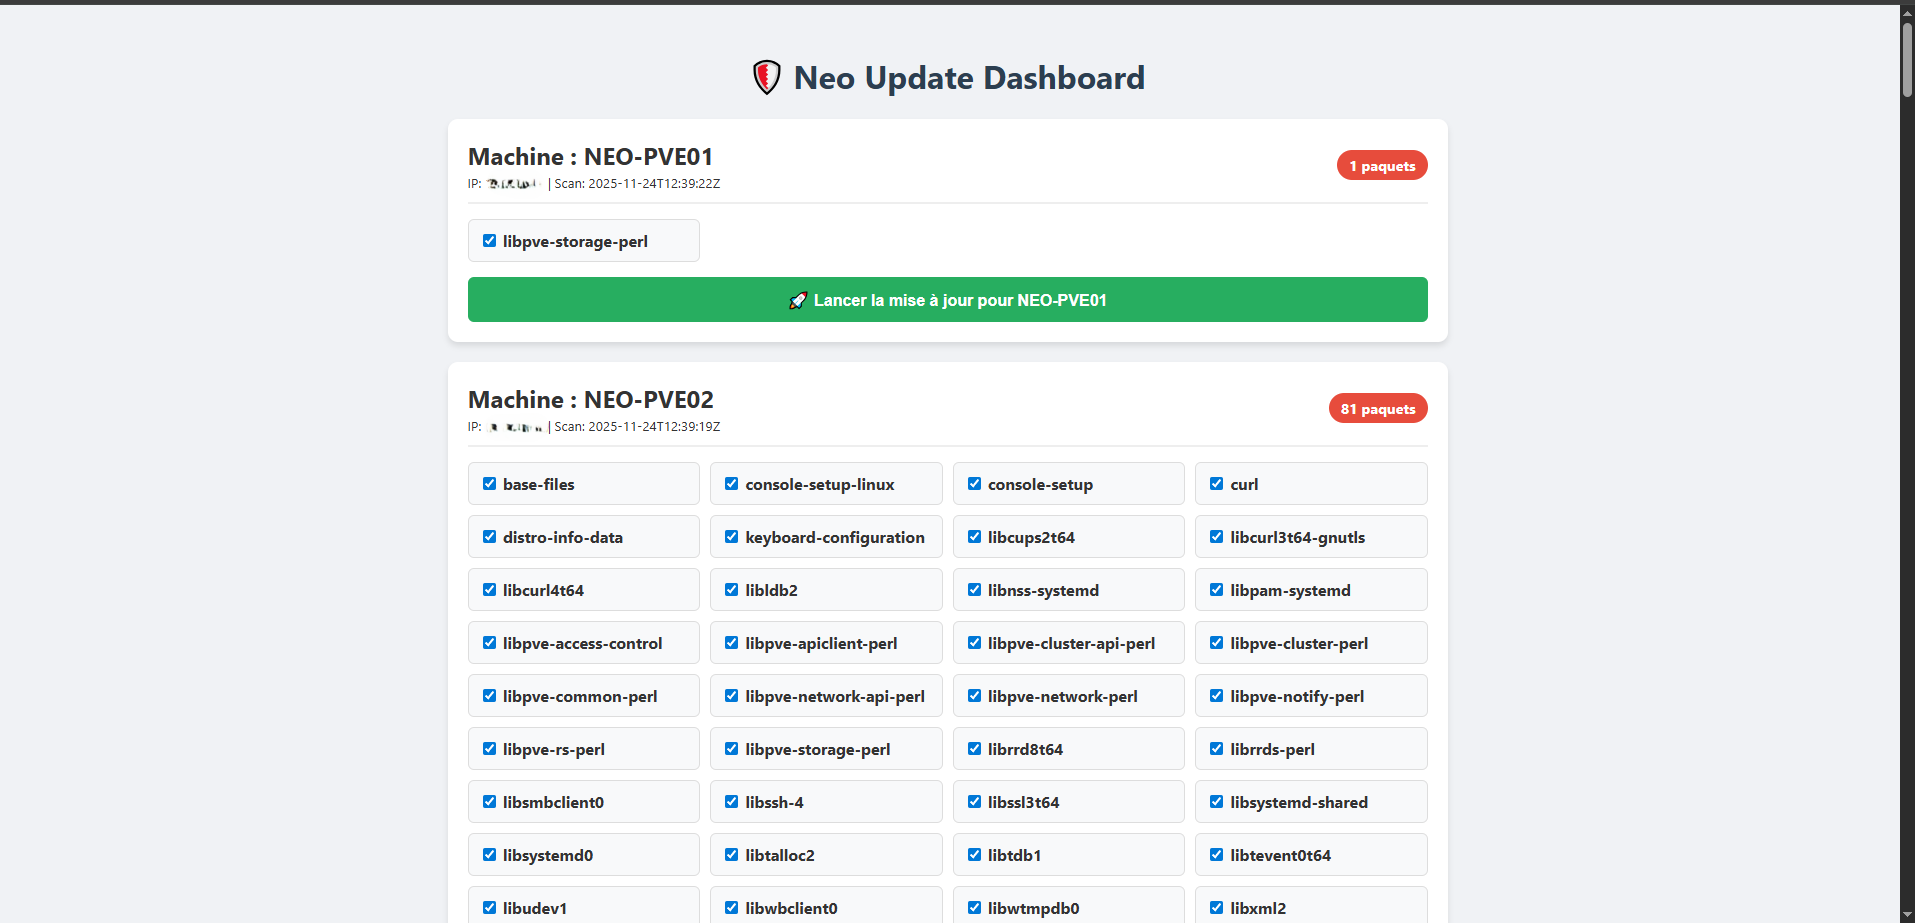Toggle the keyboard-configuration checkbox

pyautogui.click(x=732, y=537)
